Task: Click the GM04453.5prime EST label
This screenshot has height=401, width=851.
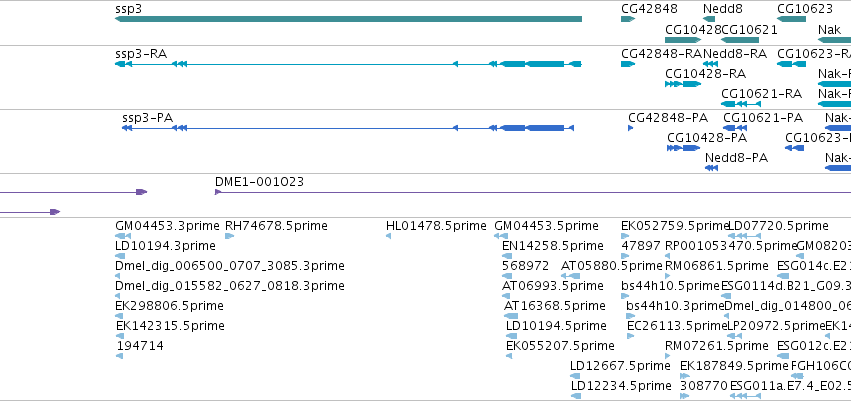Action: 547,226
